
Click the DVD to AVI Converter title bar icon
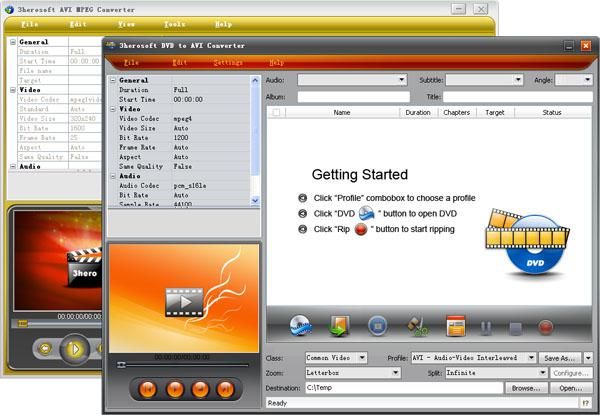(111, 45)
